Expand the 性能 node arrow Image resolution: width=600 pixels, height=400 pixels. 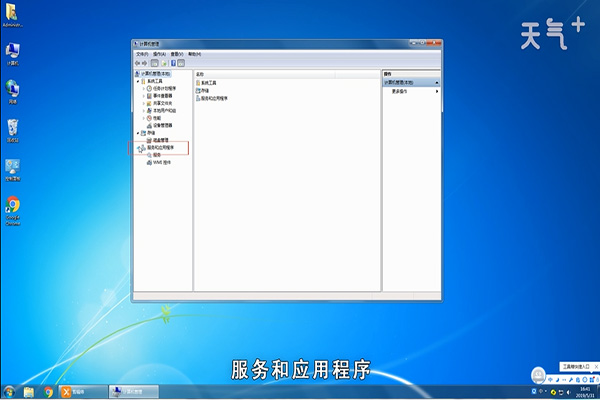pyautogui.click(x=144, y=118)
